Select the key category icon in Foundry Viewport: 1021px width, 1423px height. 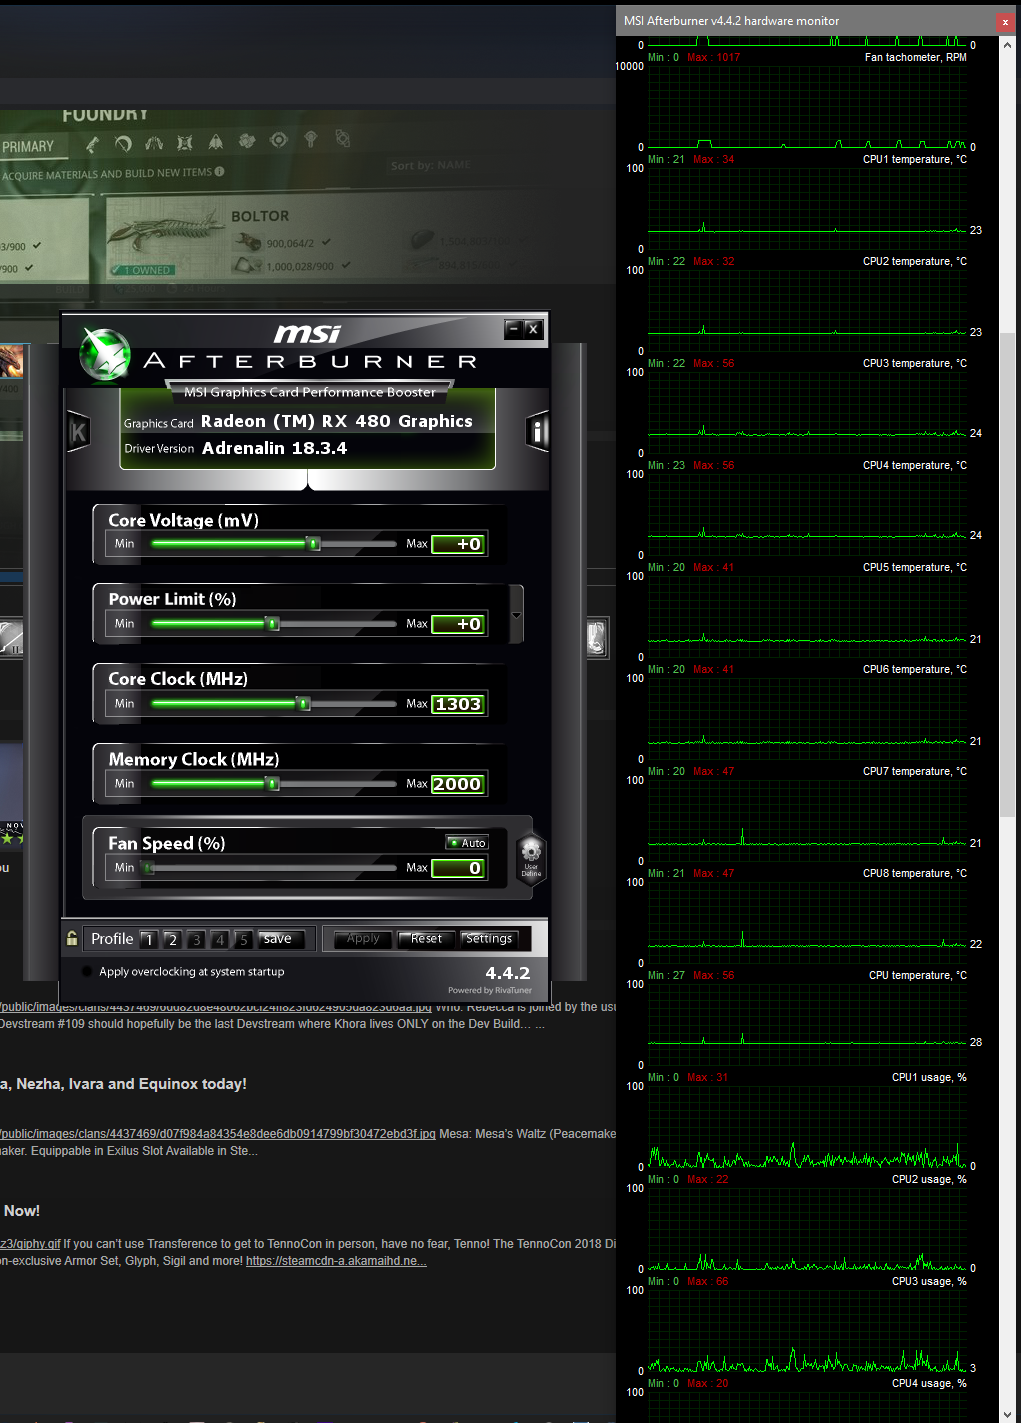click(x=311, y=139)
